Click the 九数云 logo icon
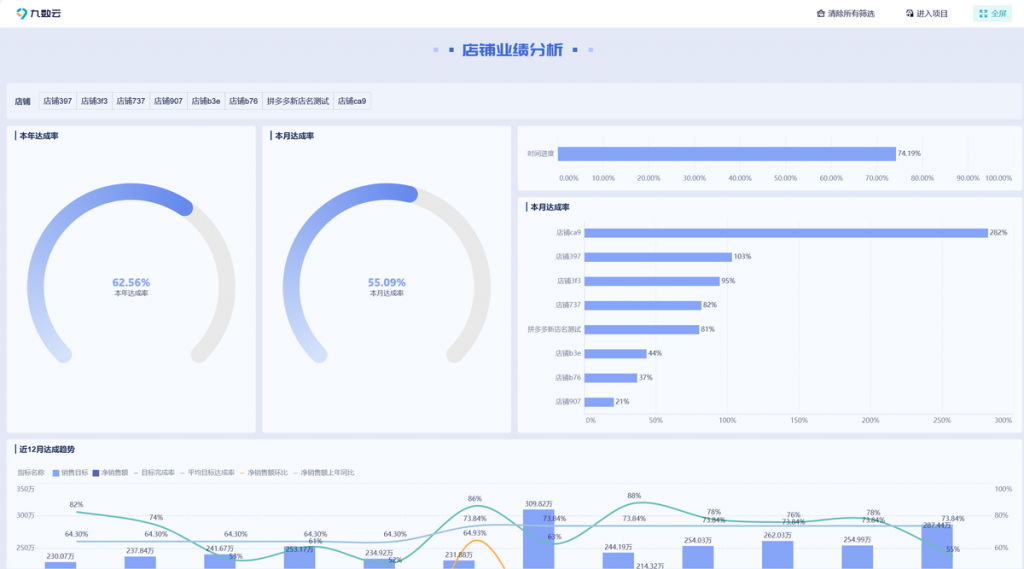Image resolution: width=1024 pixels, height=569 pixels. coord(22,13)
